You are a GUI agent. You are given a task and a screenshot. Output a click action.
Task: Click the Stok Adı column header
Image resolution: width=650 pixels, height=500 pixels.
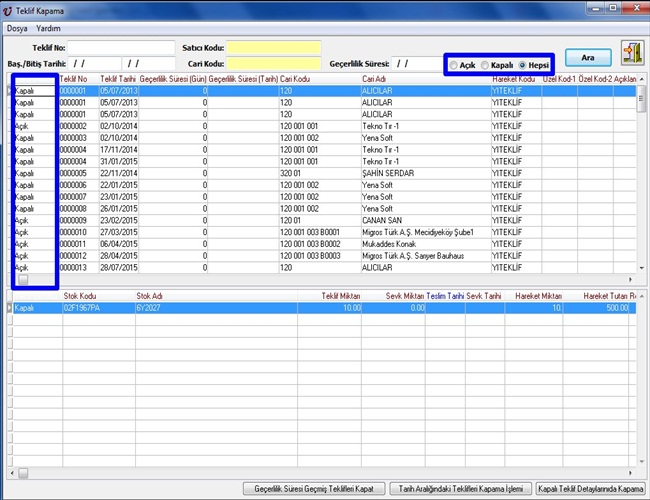[x=149, y=296]
